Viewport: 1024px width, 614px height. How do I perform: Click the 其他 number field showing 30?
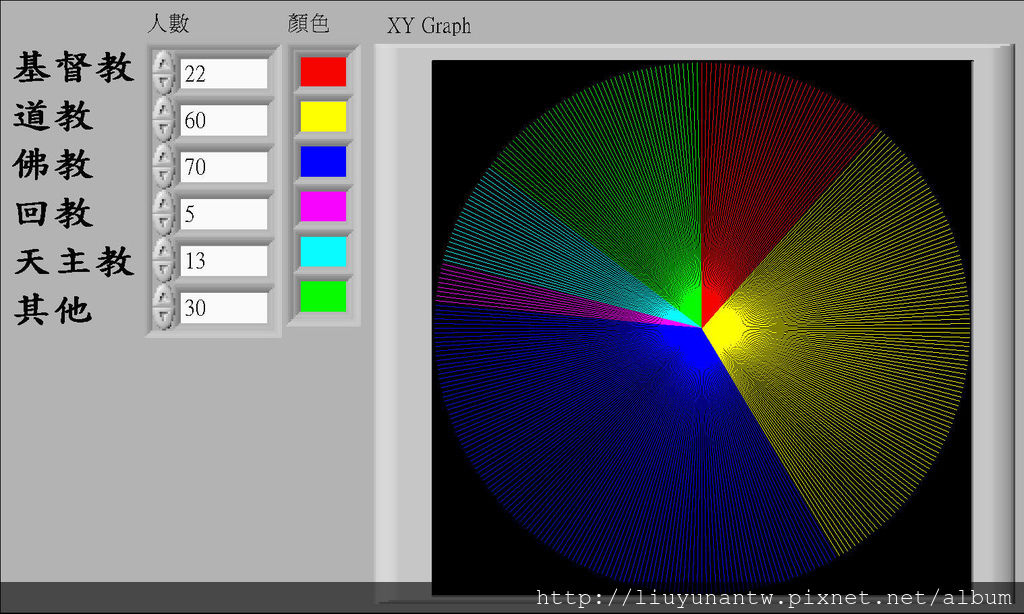tap(223, 308)
